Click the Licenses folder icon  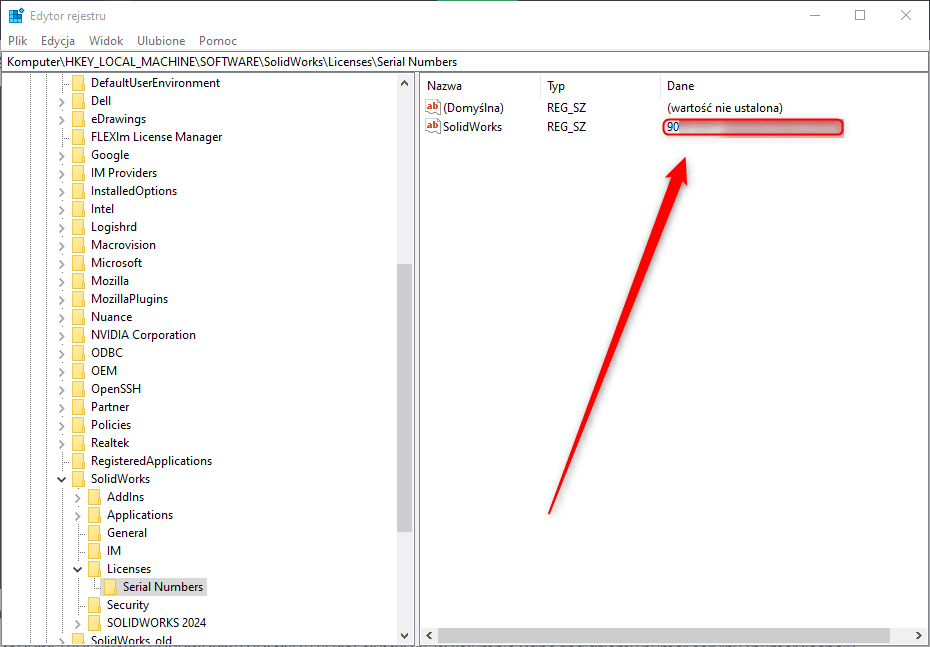point(94,569)
